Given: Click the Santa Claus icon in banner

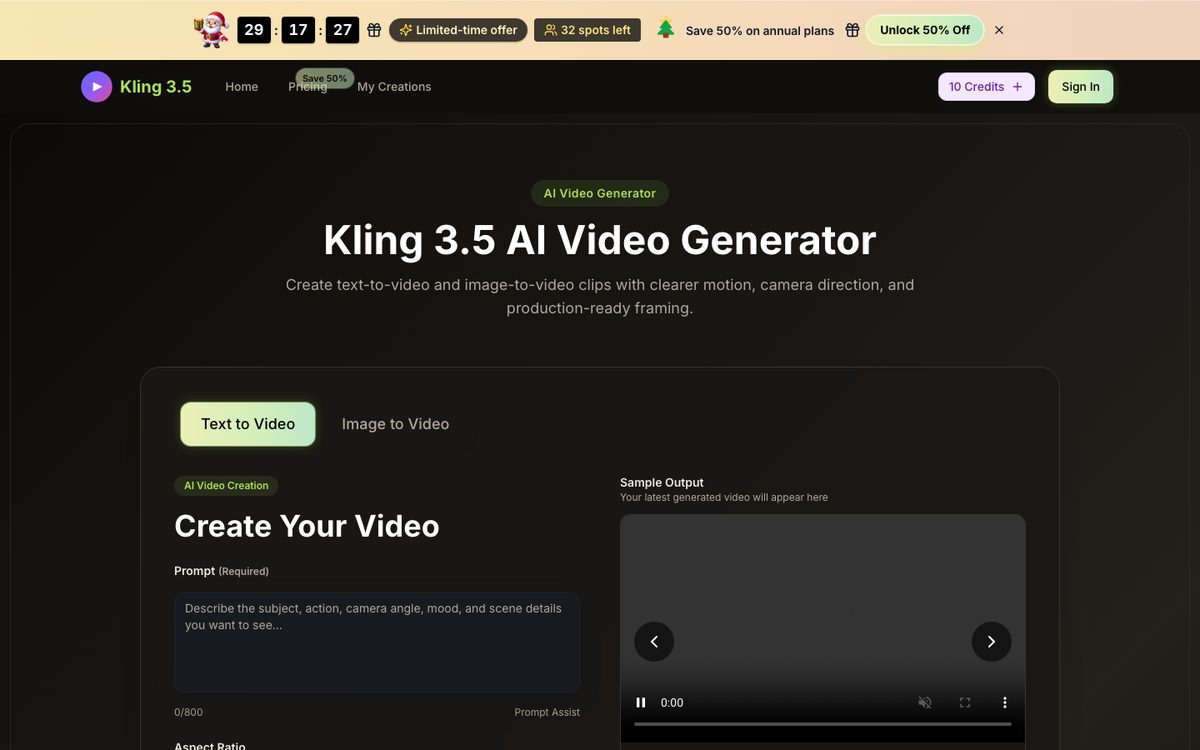Looking at the screenshot, I should tap(211, 30).
